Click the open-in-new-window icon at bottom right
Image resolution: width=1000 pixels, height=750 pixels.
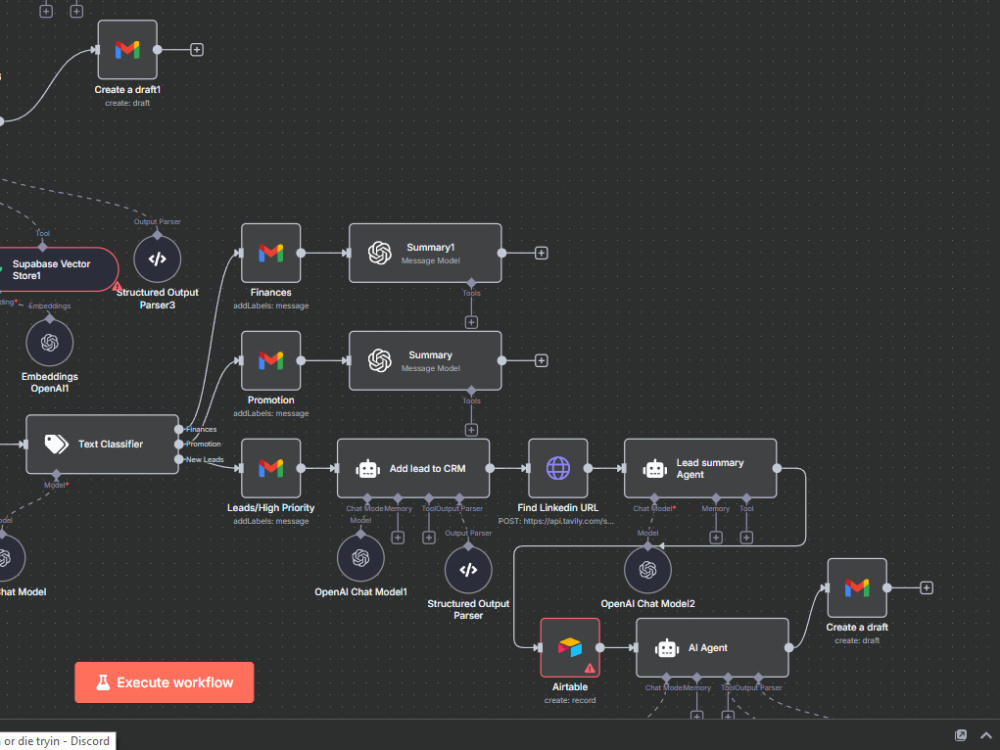(961, 735)
